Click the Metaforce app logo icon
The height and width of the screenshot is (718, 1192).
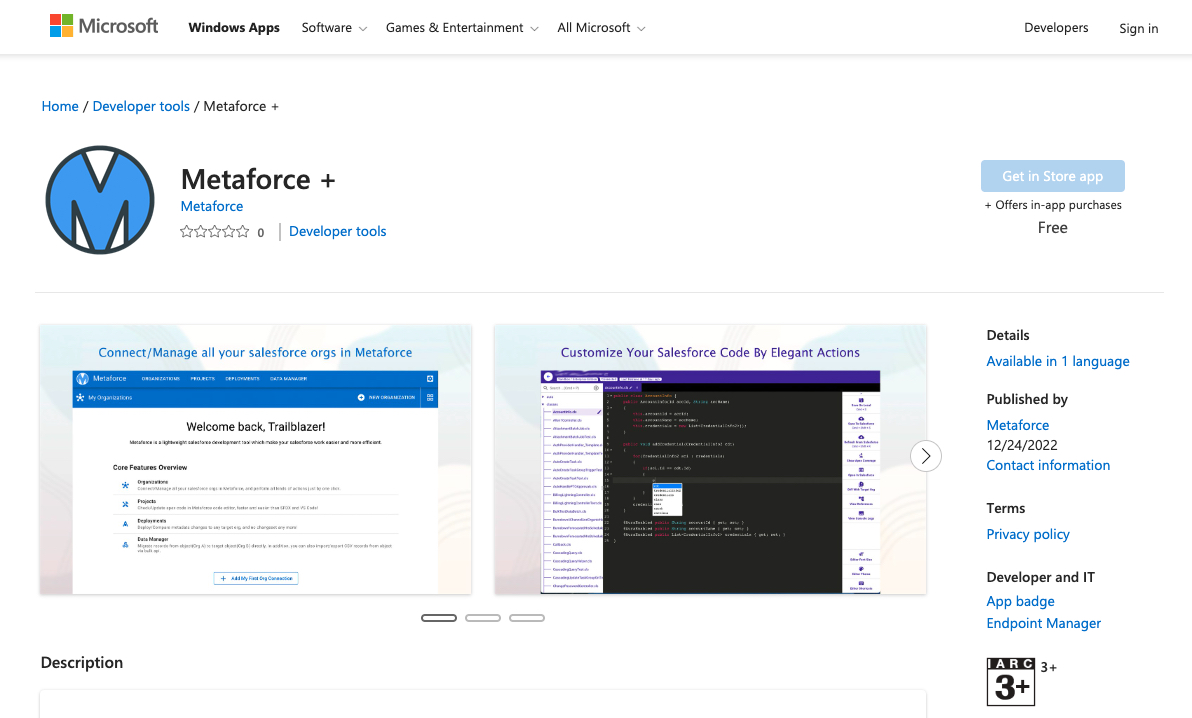tap(100, 199)
